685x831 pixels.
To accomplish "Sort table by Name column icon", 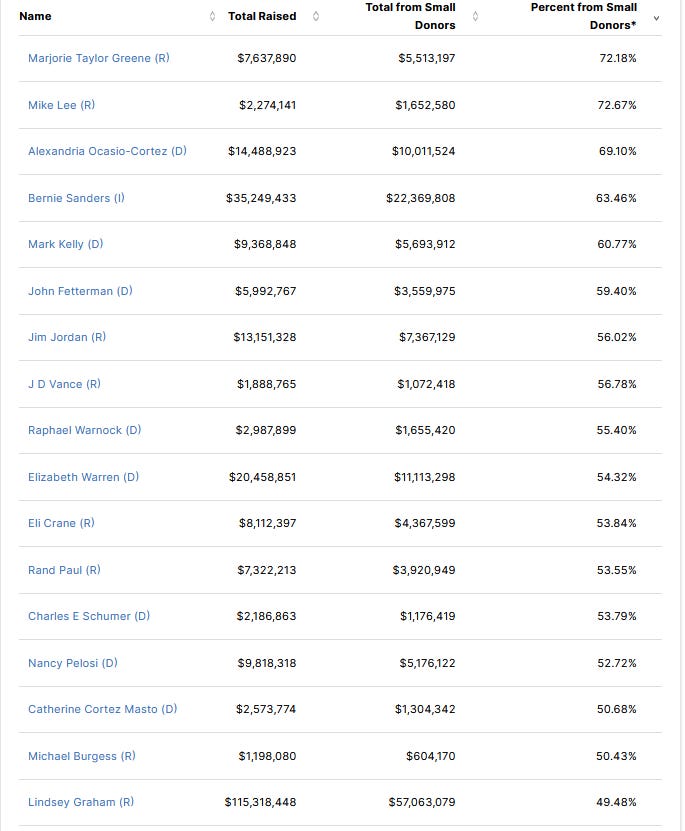I will click(212, 16).
